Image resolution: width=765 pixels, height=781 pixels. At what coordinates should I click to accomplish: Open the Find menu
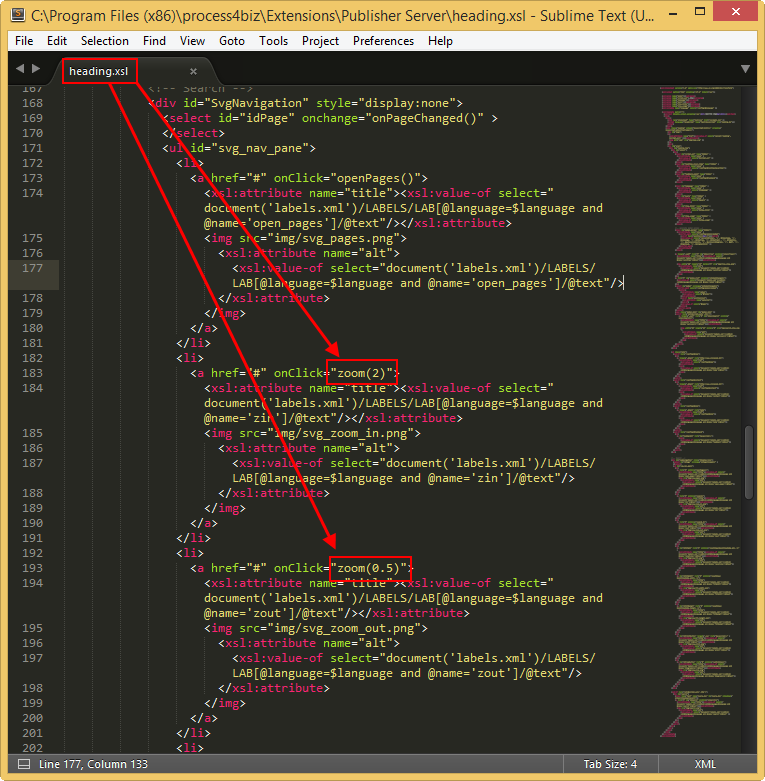coord(154,41)
